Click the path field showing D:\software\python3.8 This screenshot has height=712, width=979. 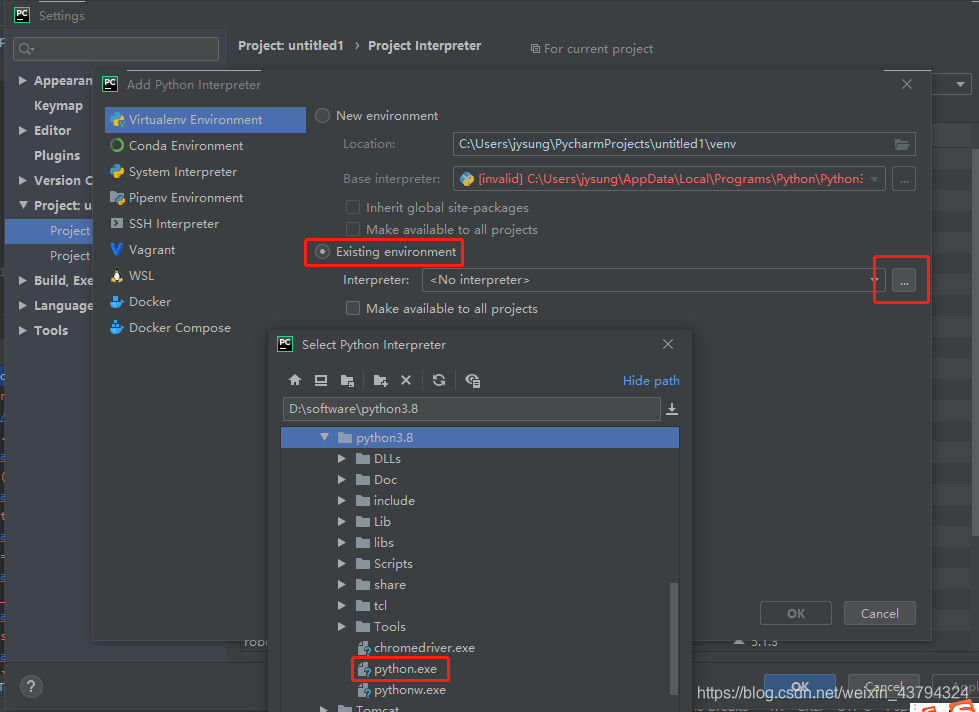click(471, 409)
